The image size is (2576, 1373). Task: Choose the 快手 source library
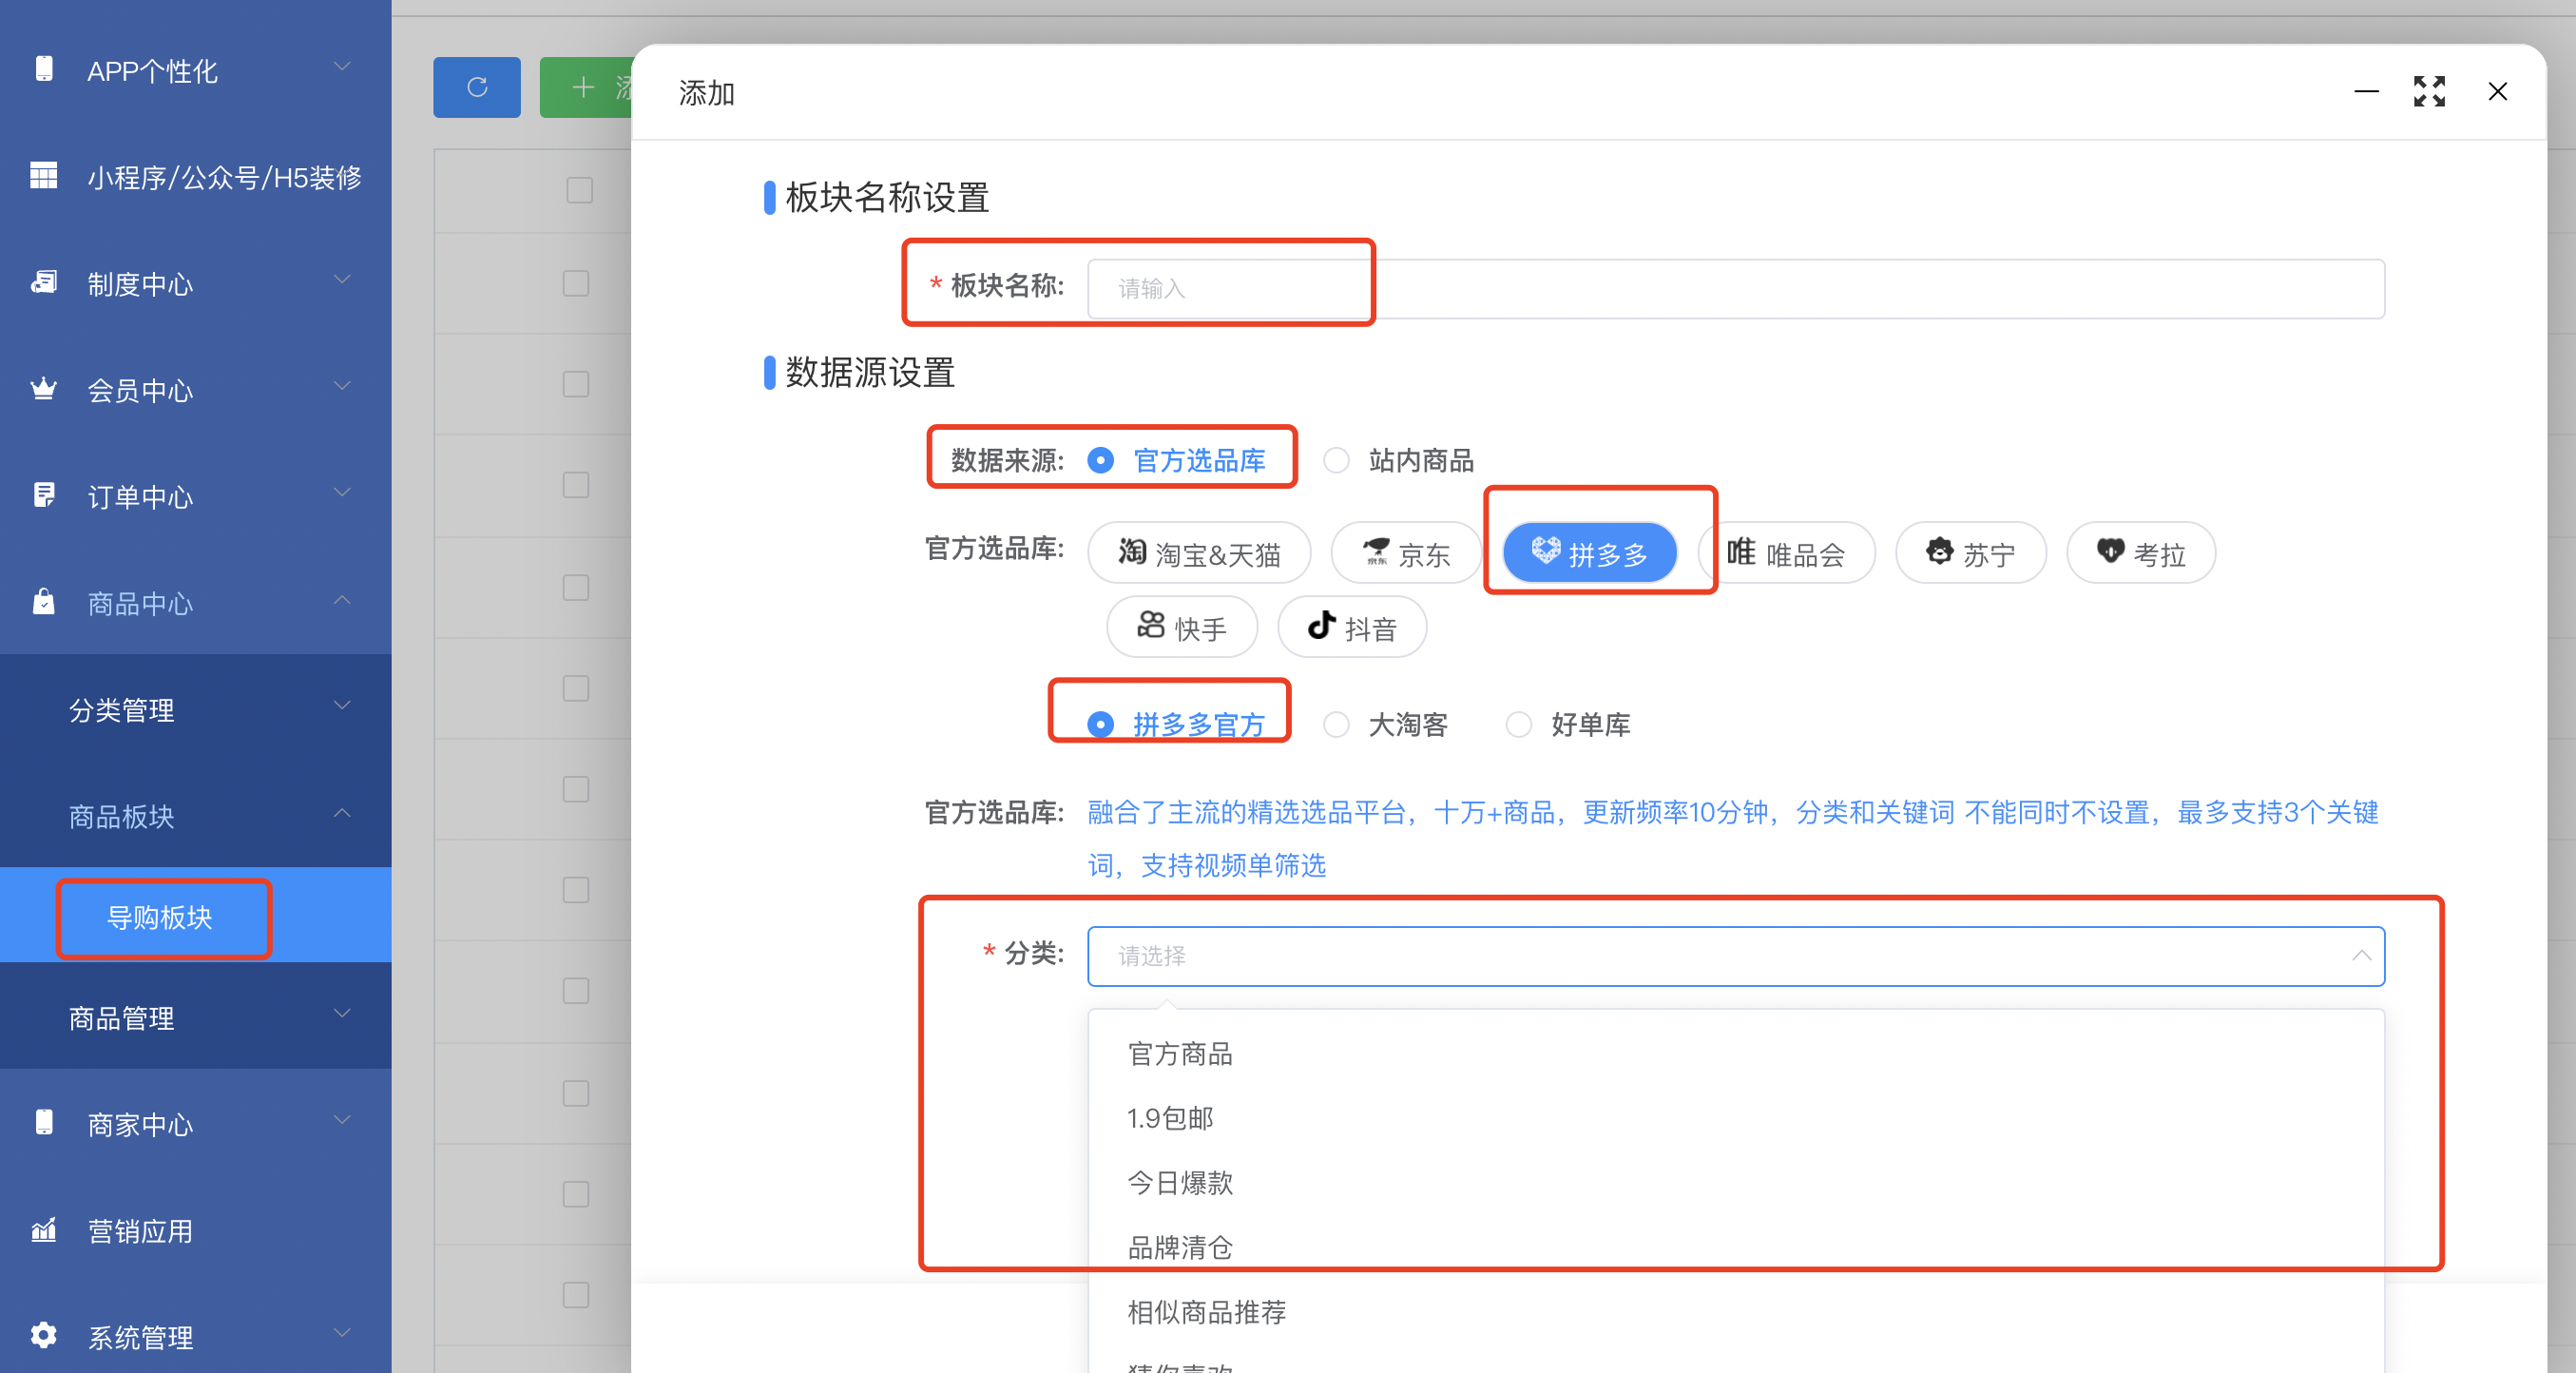pos(1182,627)
